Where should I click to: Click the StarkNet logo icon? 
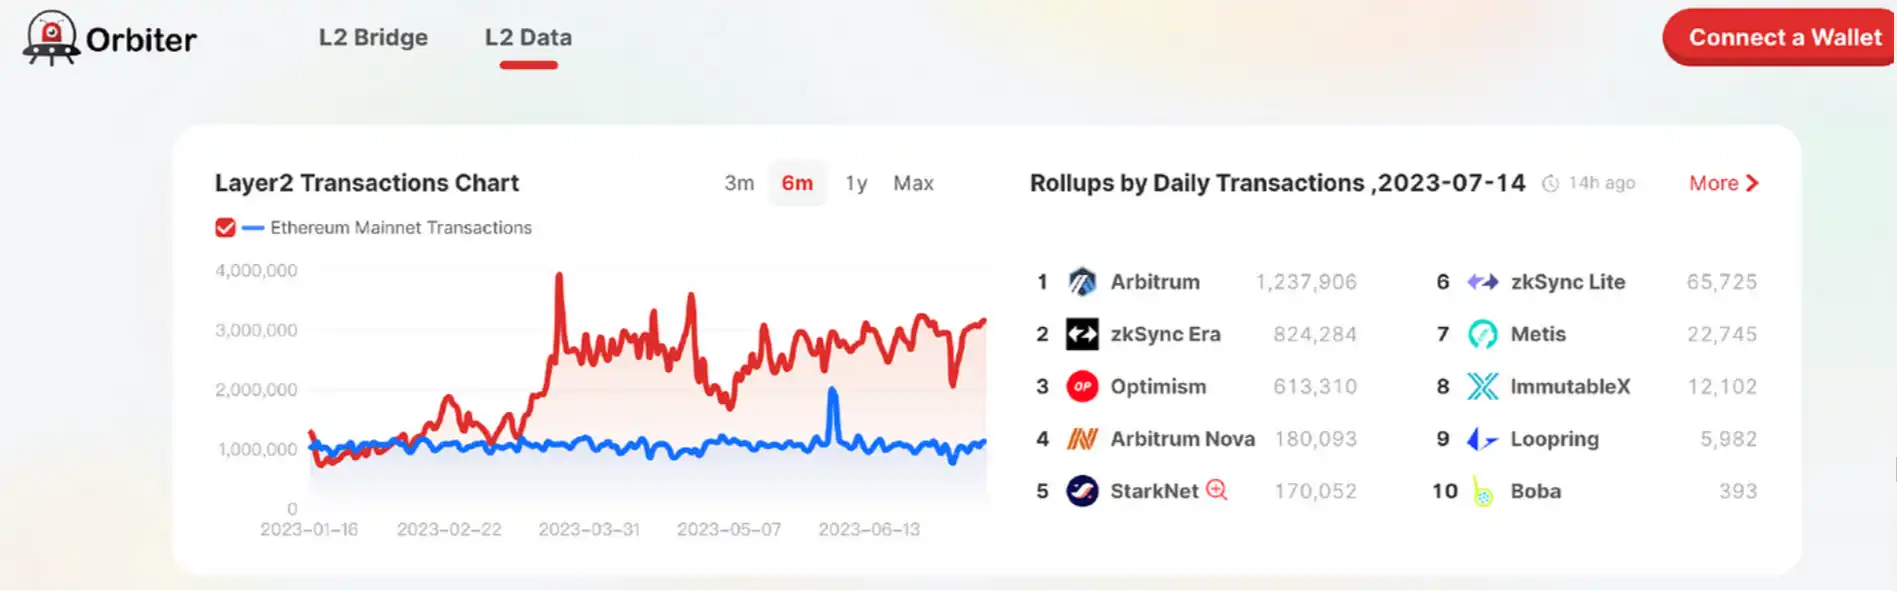pos(1082,491)
